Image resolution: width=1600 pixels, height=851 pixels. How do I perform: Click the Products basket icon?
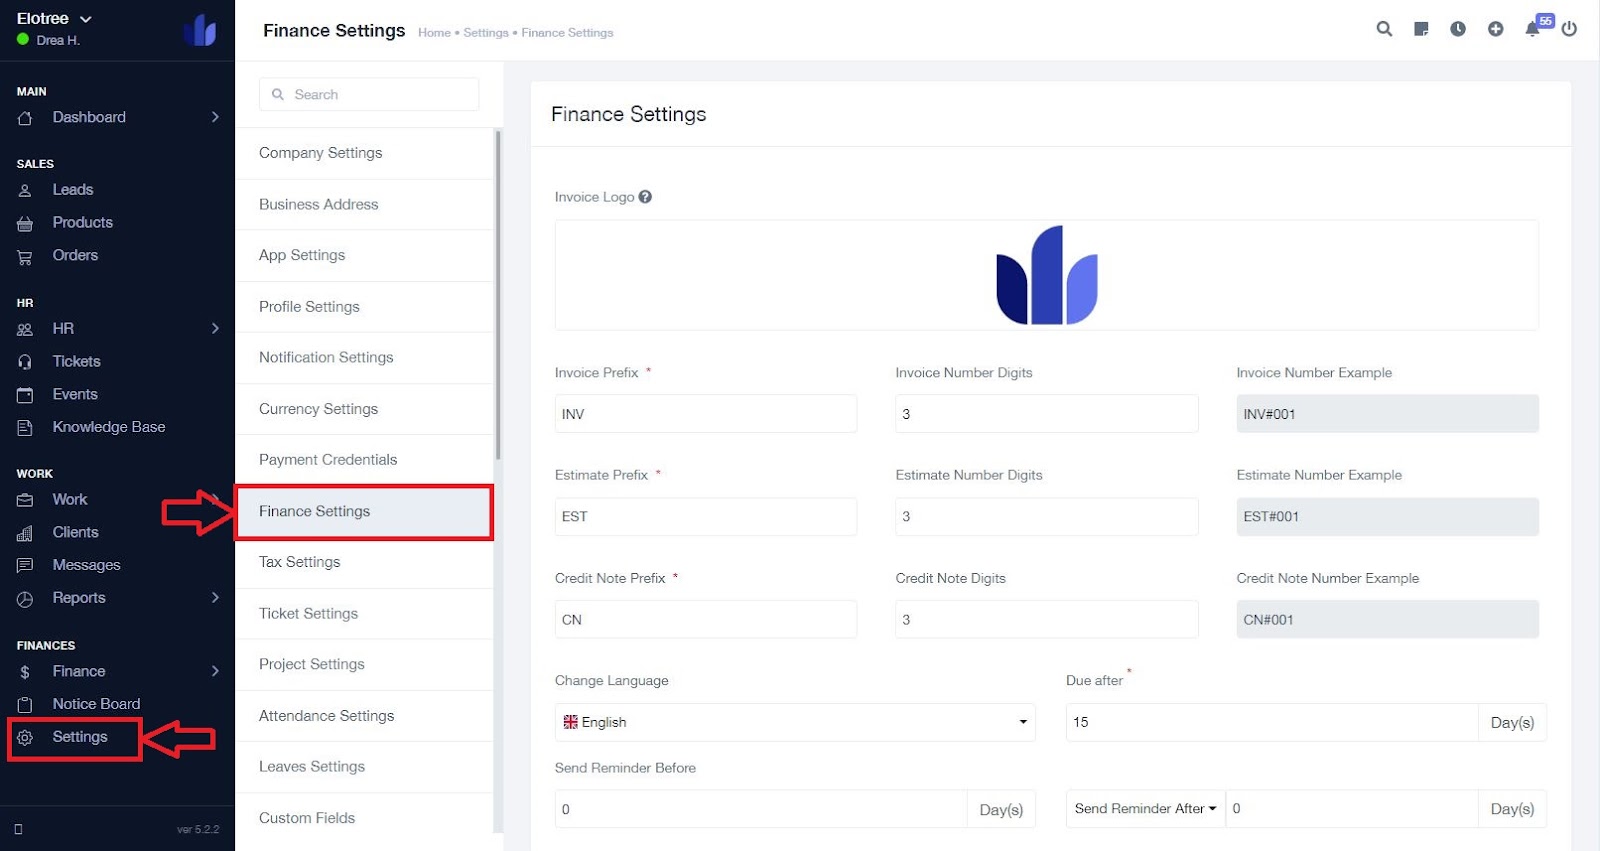pyautogui.click(x=25, y=223)
